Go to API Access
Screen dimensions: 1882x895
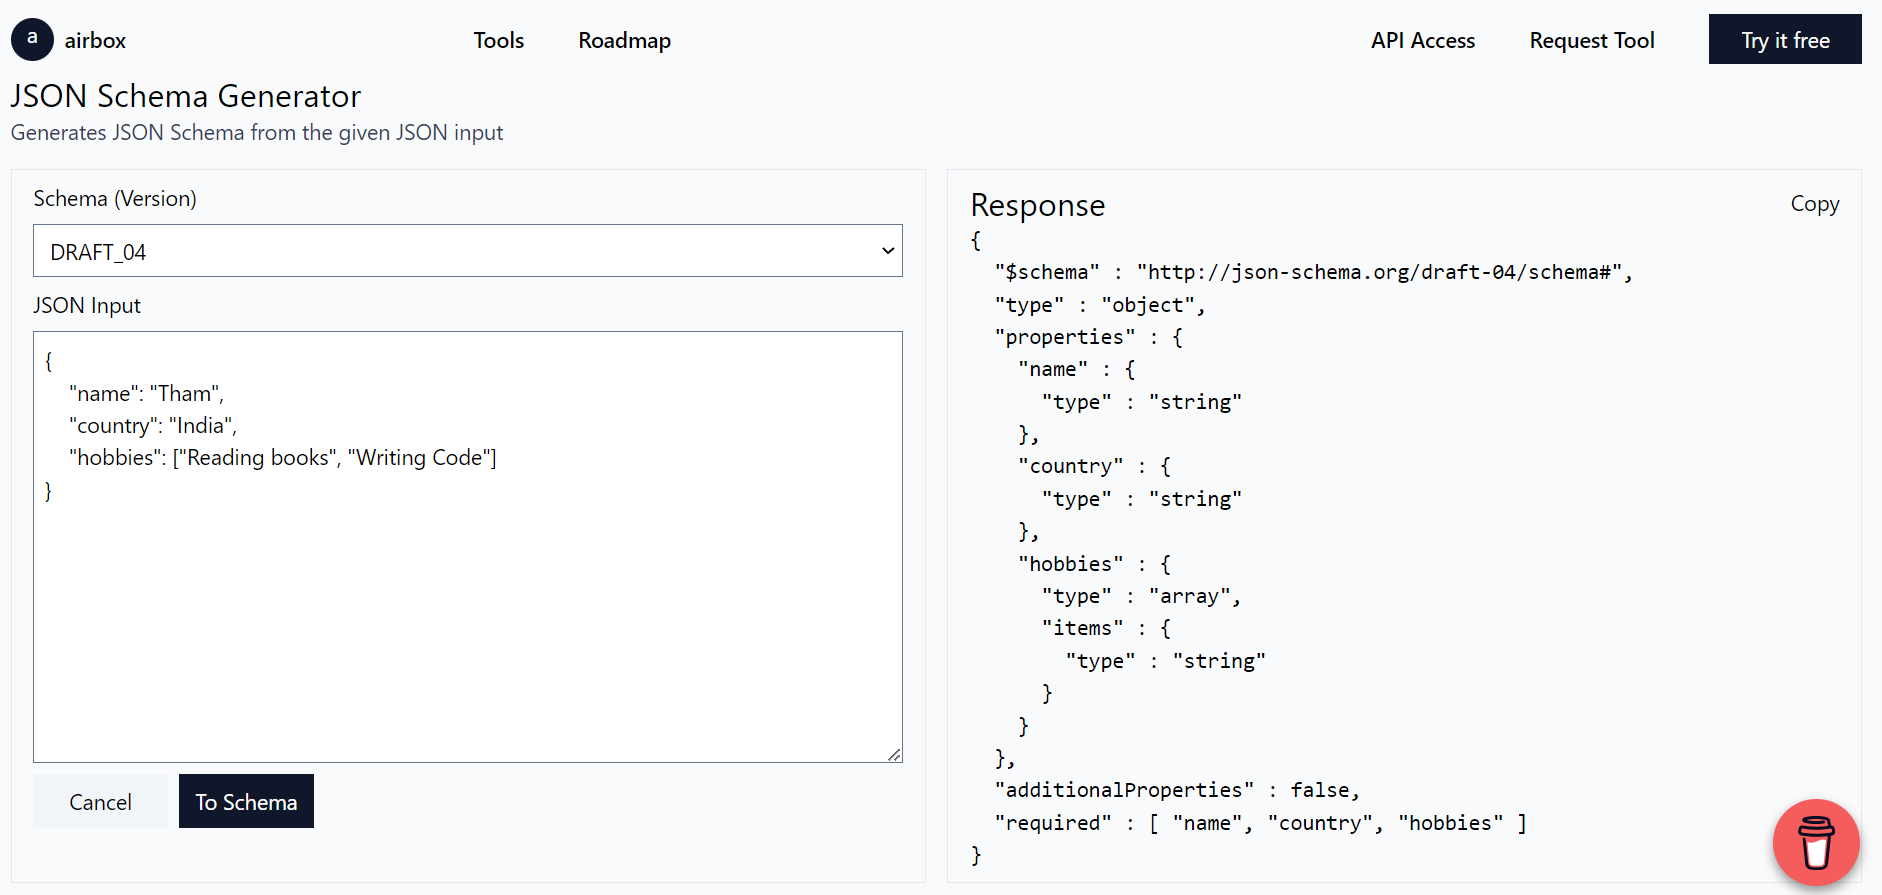pyautogui.click(x=1423, y=41)
